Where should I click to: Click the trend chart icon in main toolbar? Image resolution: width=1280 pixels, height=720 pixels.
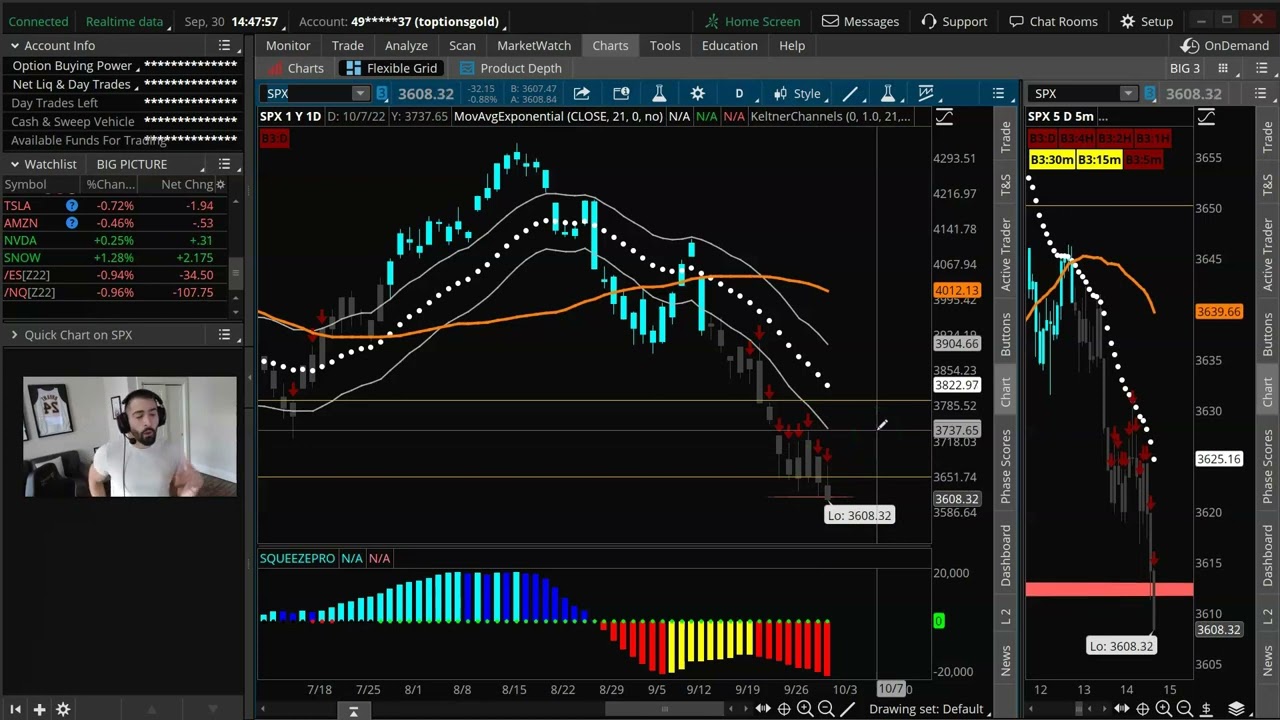coord(926,93)
